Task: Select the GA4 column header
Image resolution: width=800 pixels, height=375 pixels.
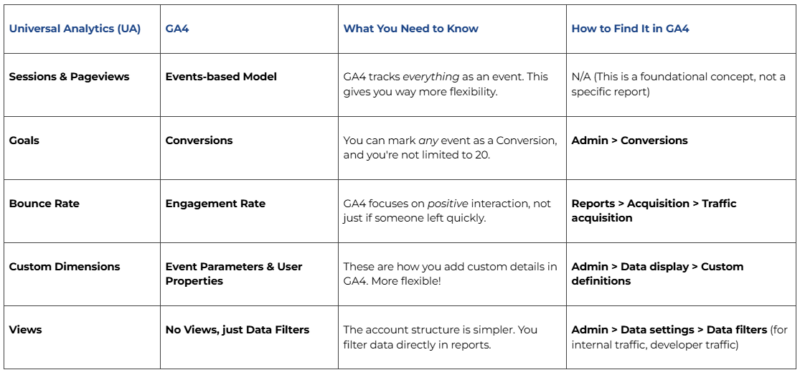Action: coord(176,29)
